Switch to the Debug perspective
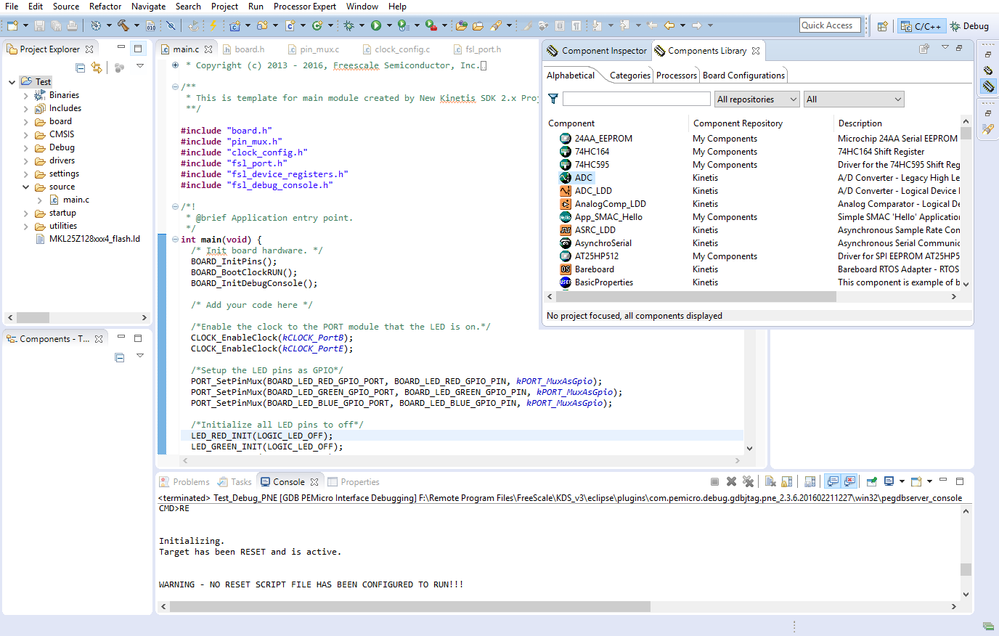 coord(968,26)
